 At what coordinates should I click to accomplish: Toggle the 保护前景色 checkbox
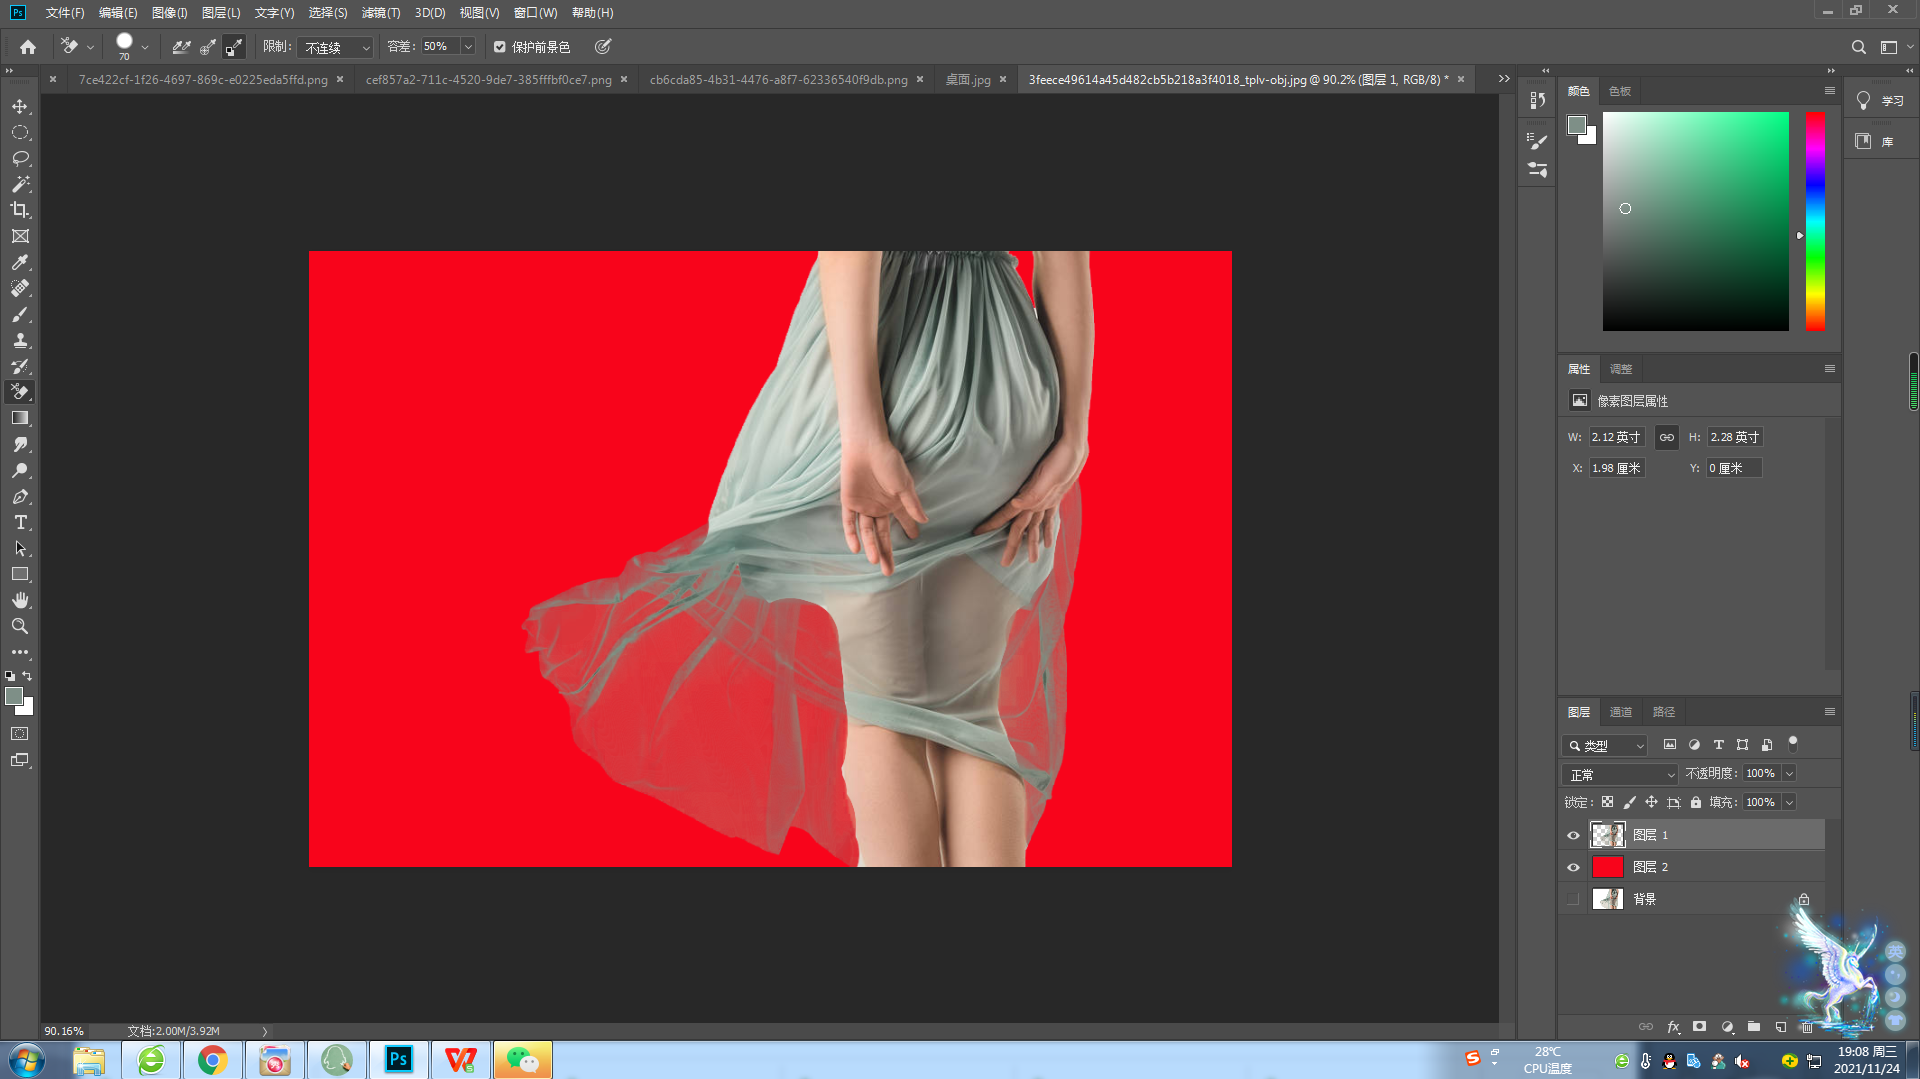500,47
